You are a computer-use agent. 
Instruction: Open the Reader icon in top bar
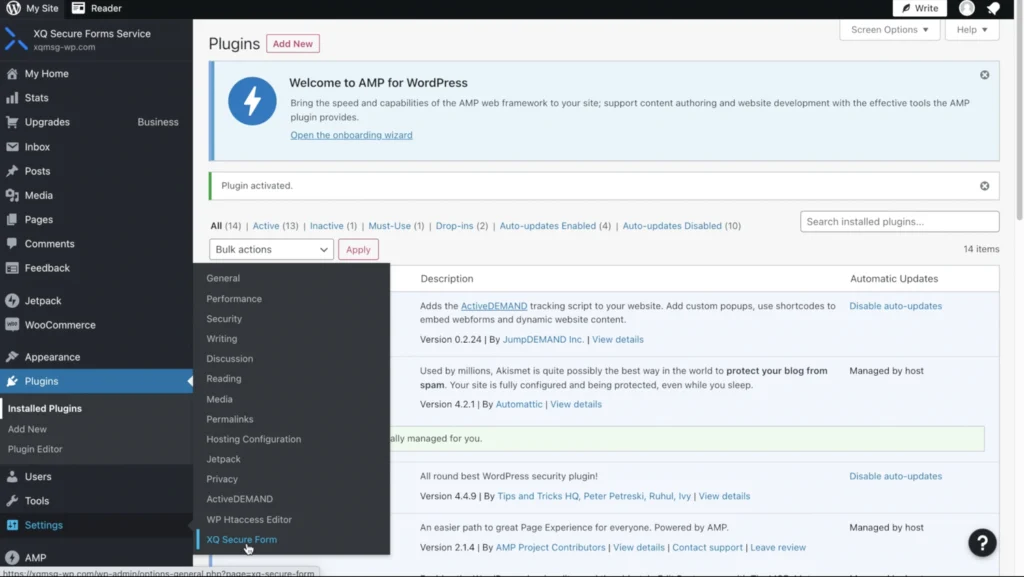click(78, 8)
